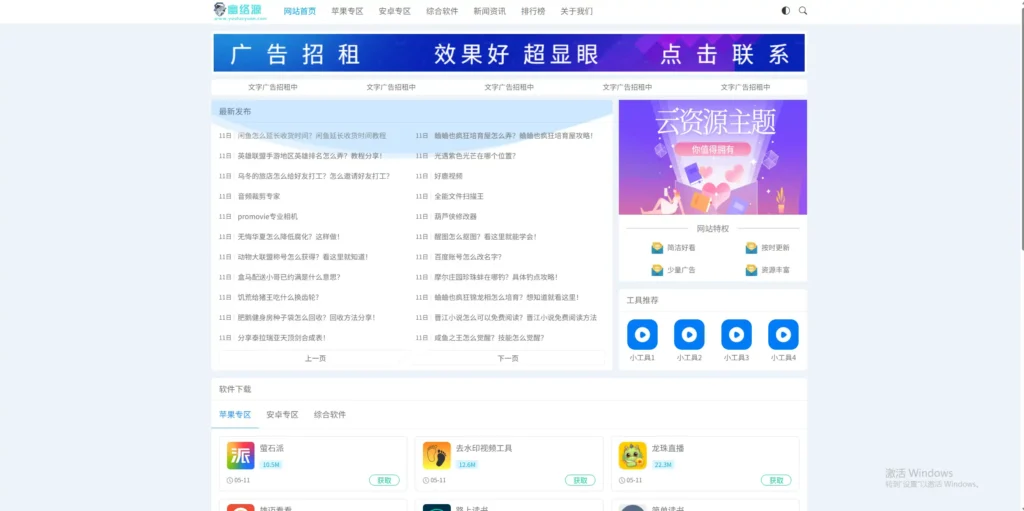1024x511 pixels.
Task: Click the 龙珠直播 app title
Action: coord(667,448)
